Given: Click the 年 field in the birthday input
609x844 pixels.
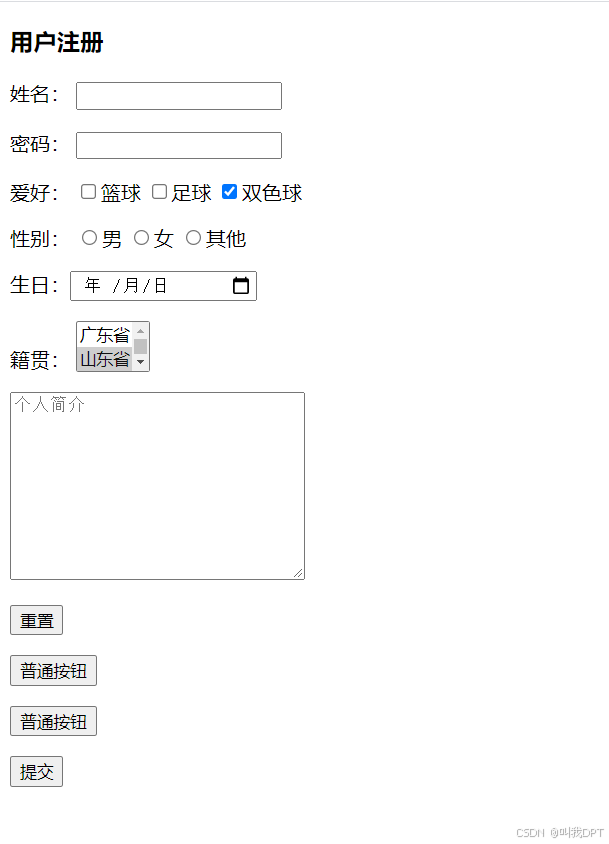Looking at the screenshot, I should [x=93, y=285].
